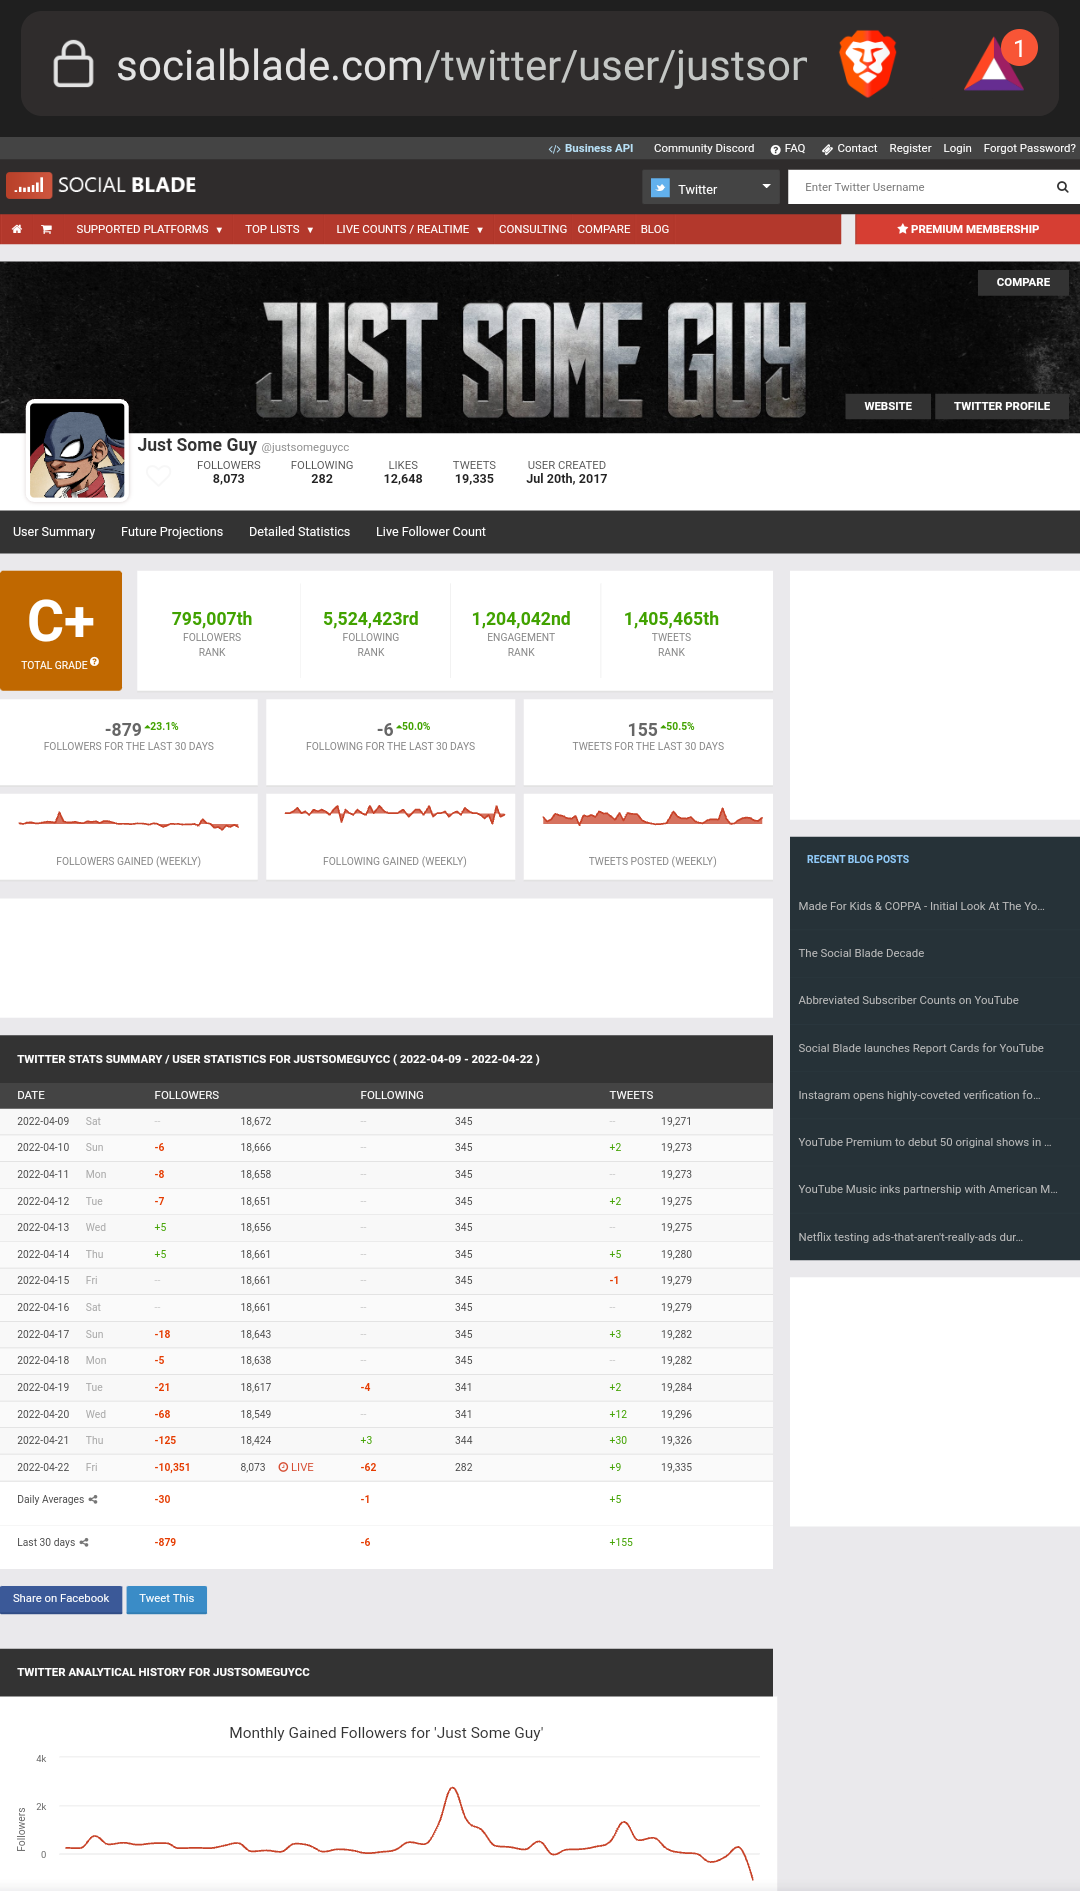The width and height of the screenshot is (1080, 1891).
Task: Click the LIVE indicator in the 2022-04-22 row
Action: click(x=296, y=1467)
